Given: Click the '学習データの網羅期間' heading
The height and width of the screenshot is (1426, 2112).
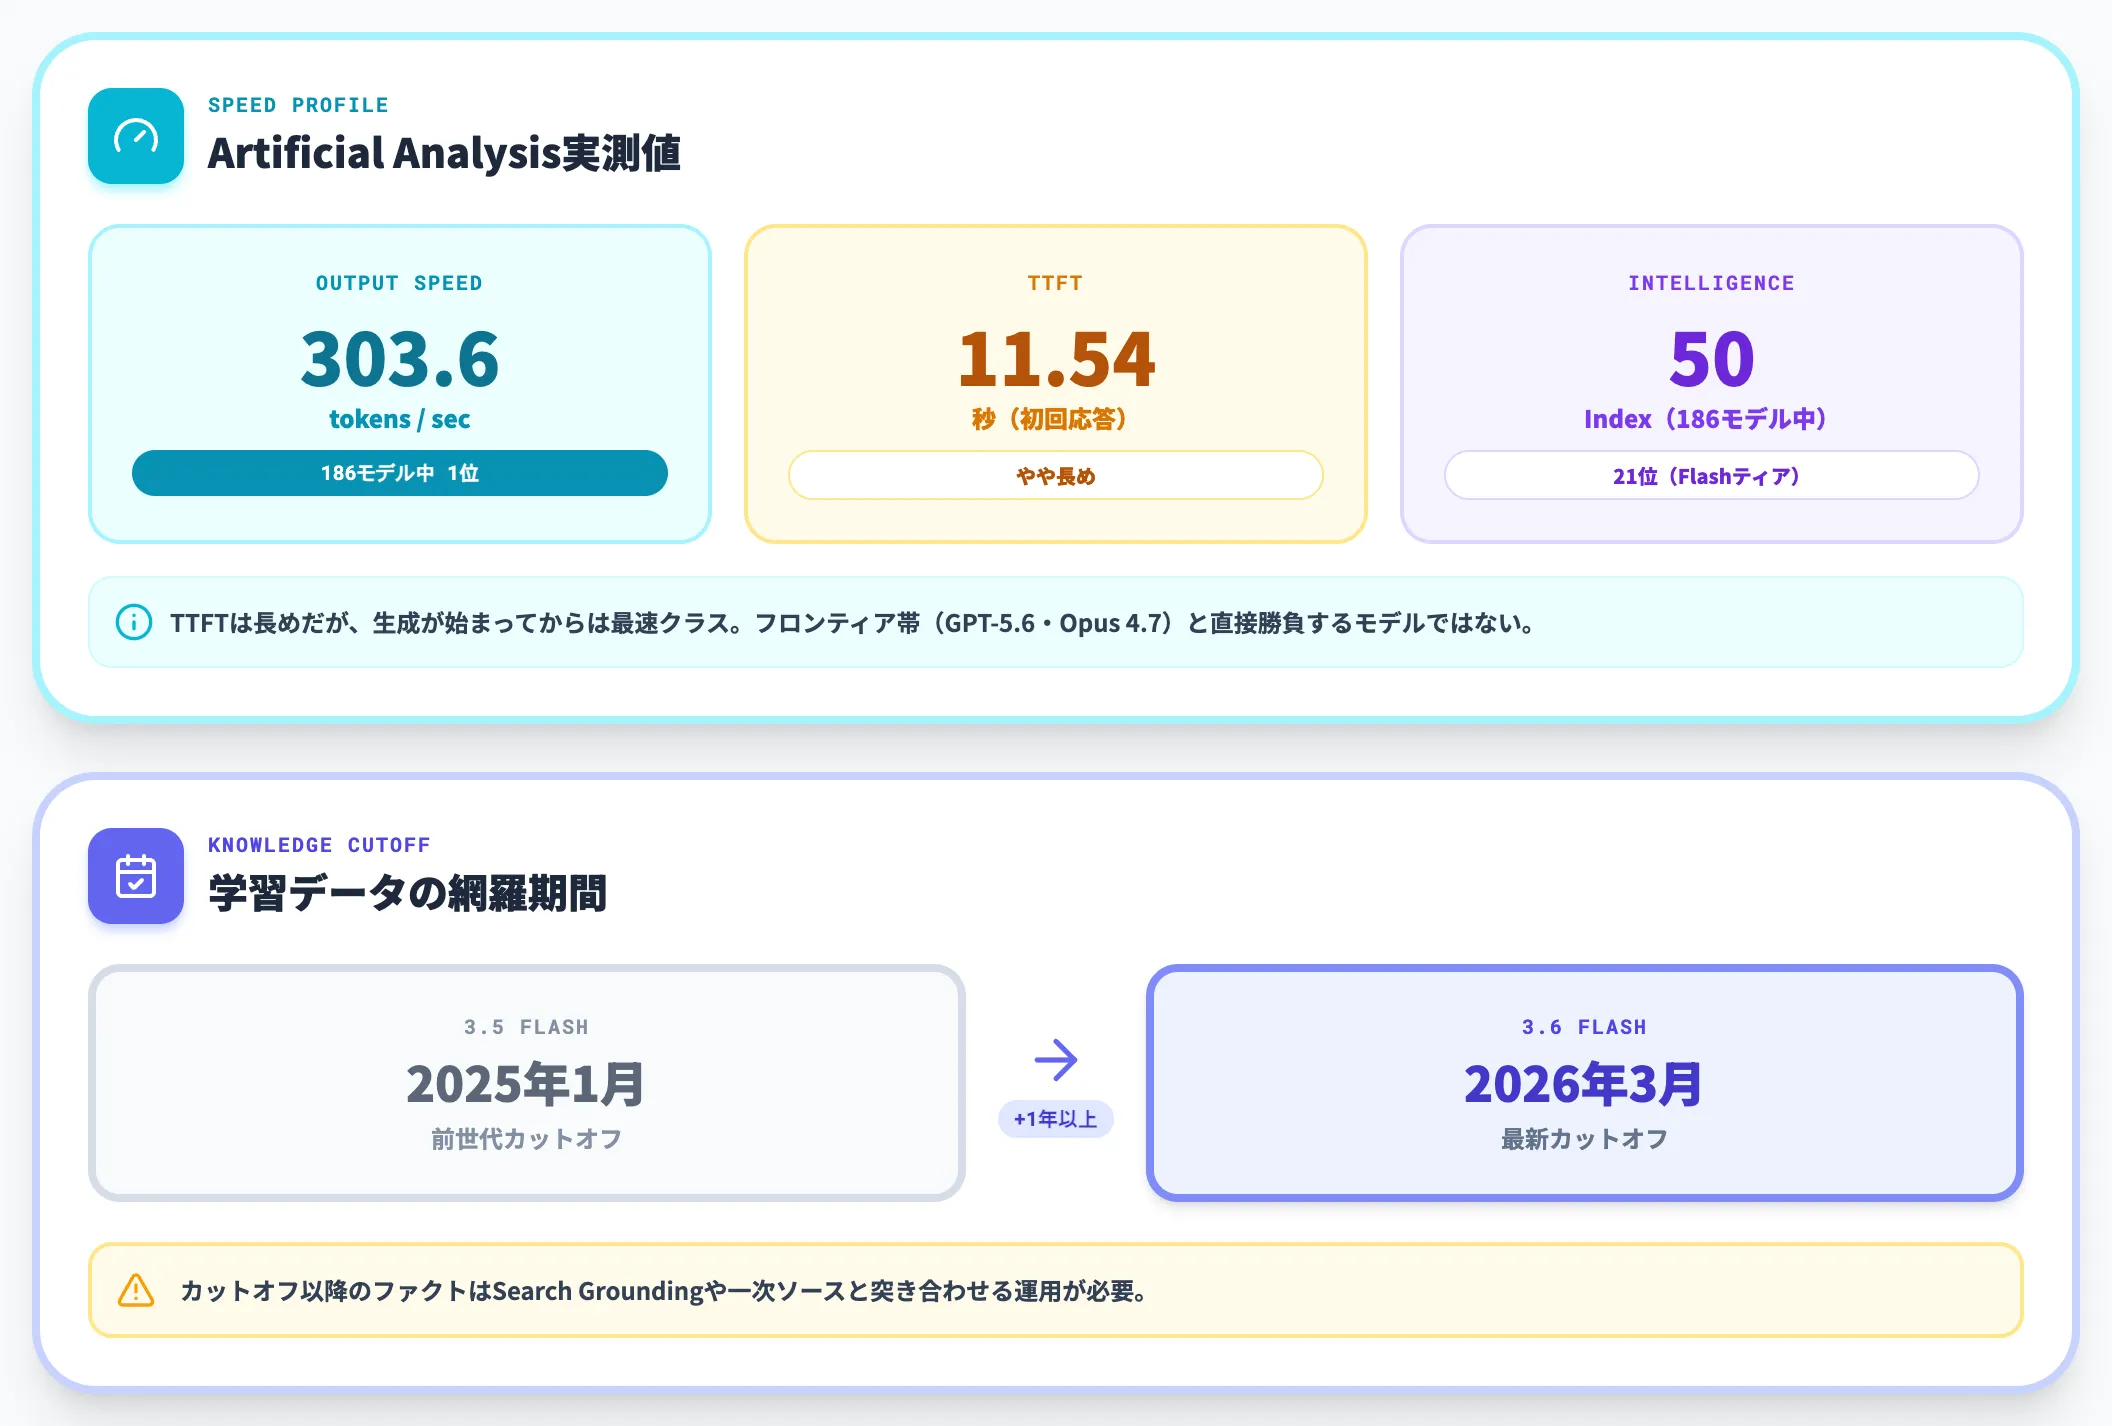Looking at the screenshot, I should click(x=407, y=893).
